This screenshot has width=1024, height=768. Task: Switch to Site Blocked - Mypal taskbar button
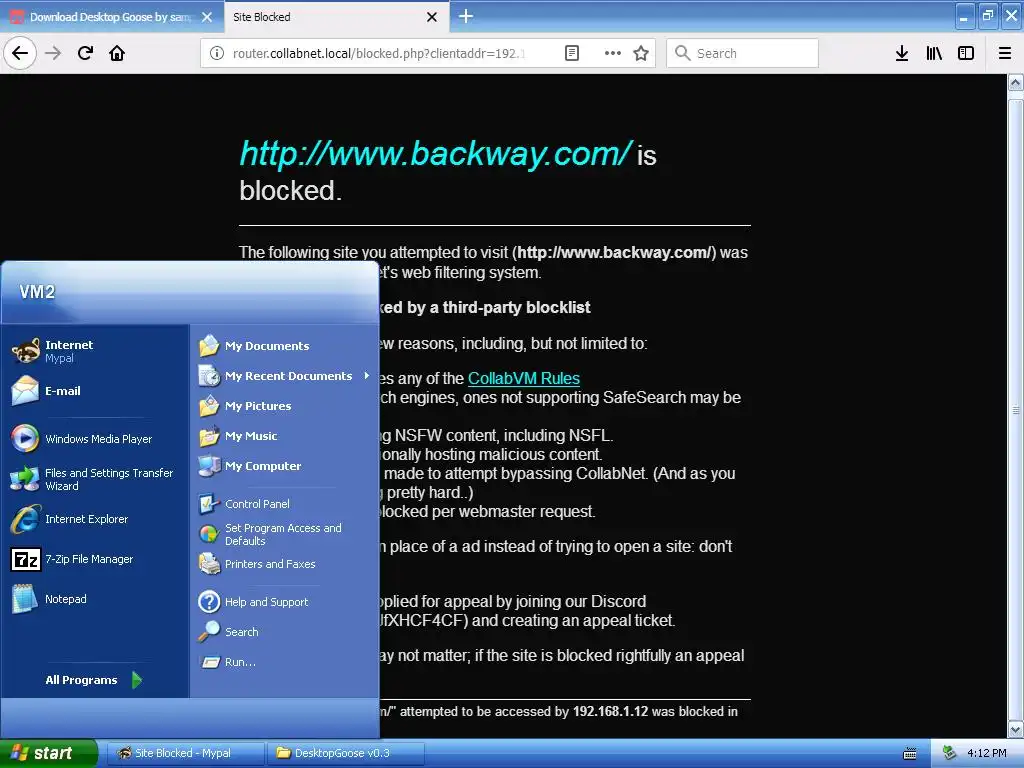pyautogui.click(x=185, y=753)
